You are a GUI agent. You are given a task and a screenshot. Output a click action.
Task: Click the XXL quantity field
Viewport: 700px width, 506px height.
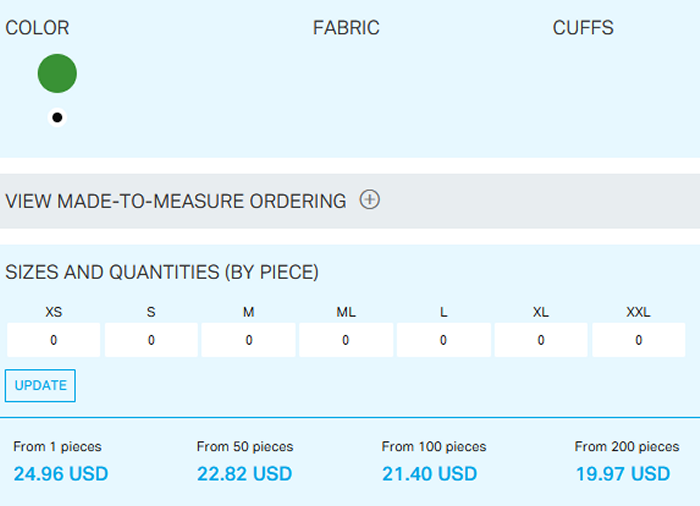click(x=638, y=340)
